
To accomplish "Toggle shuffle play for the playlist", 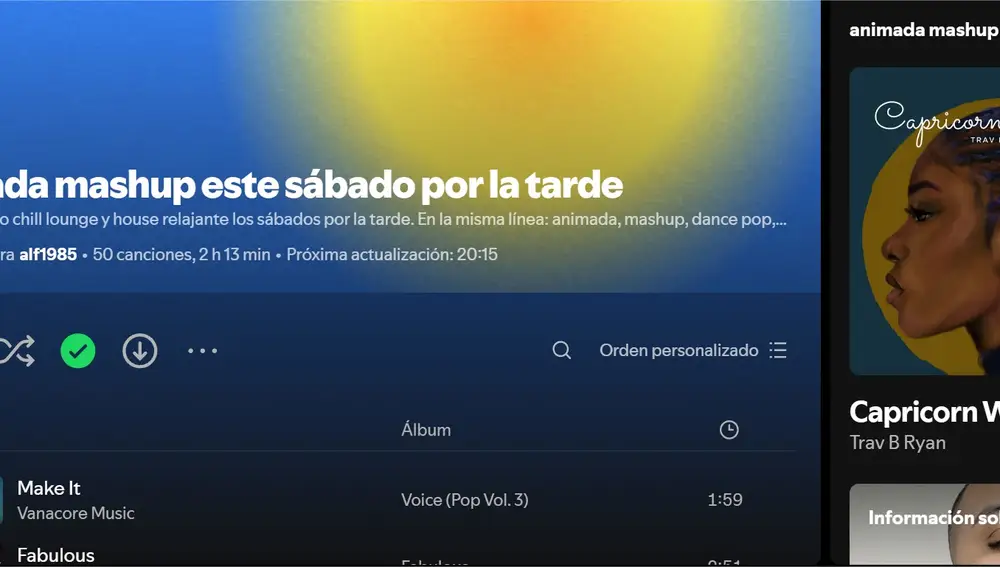I will tap(17, 351).
